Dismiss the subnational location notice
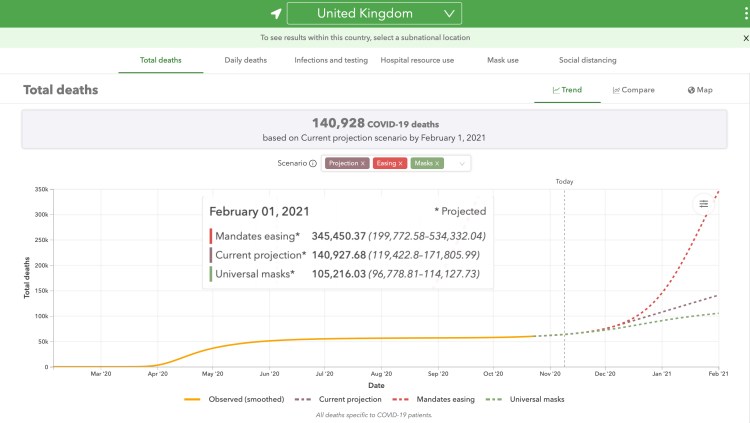750x423 pixels. coord(746,38)
